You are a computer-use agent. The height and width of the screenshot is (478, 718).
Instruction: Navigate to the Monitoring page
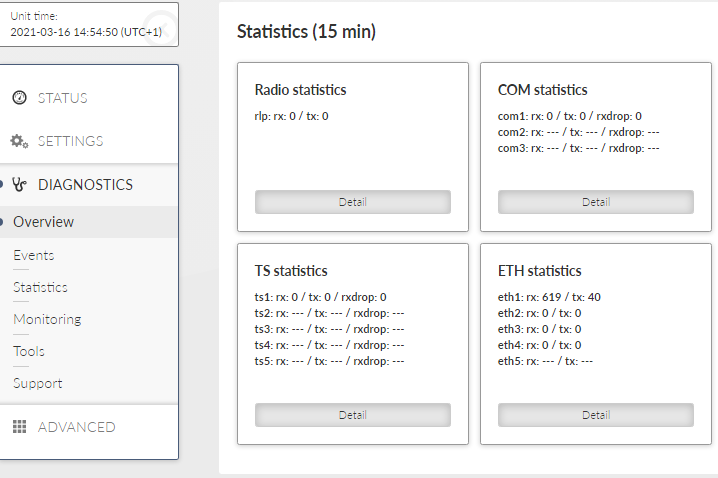coord(47,319)
